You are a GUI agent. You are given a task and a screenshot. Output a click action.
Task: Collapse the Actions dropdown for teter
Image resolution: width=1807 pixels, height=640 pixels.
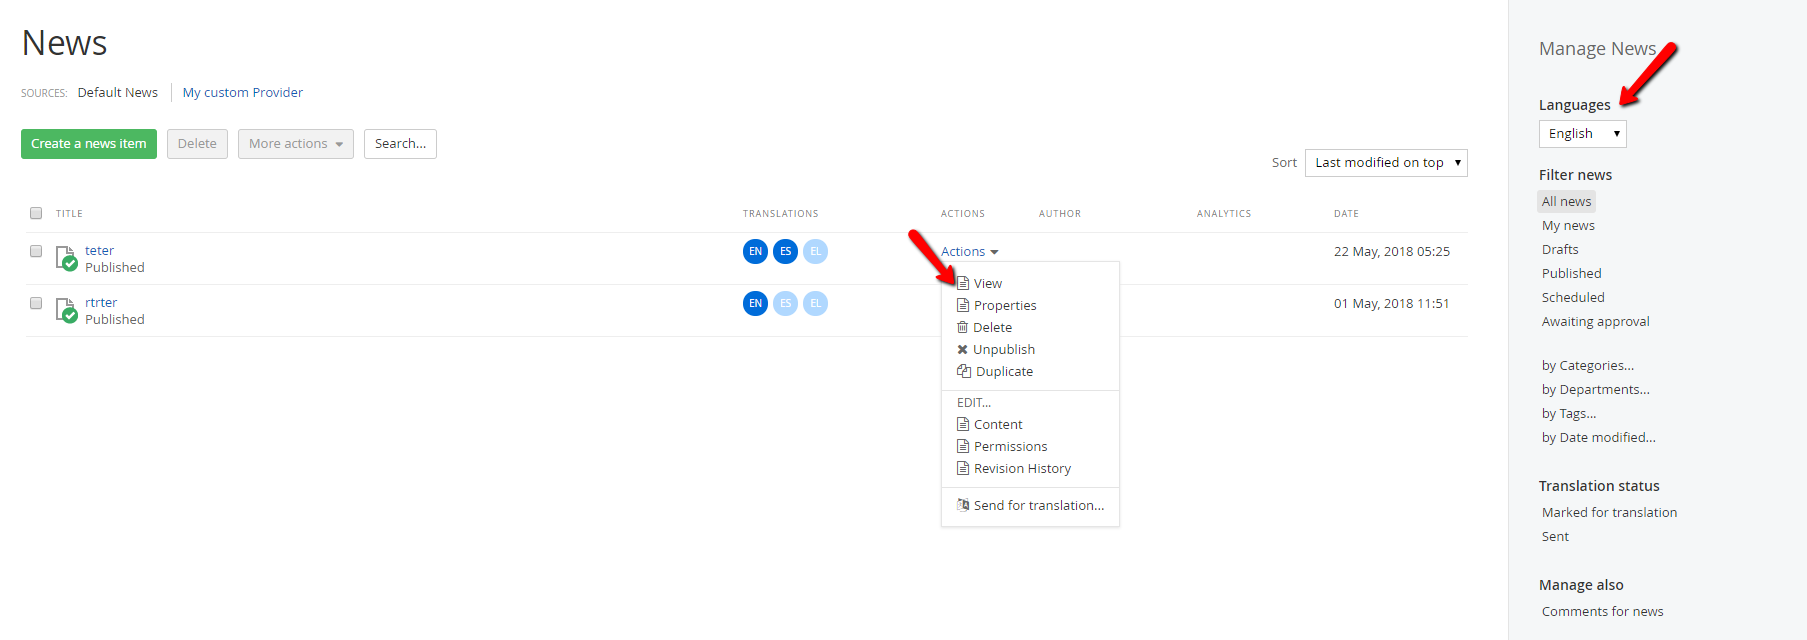(969, 252)
